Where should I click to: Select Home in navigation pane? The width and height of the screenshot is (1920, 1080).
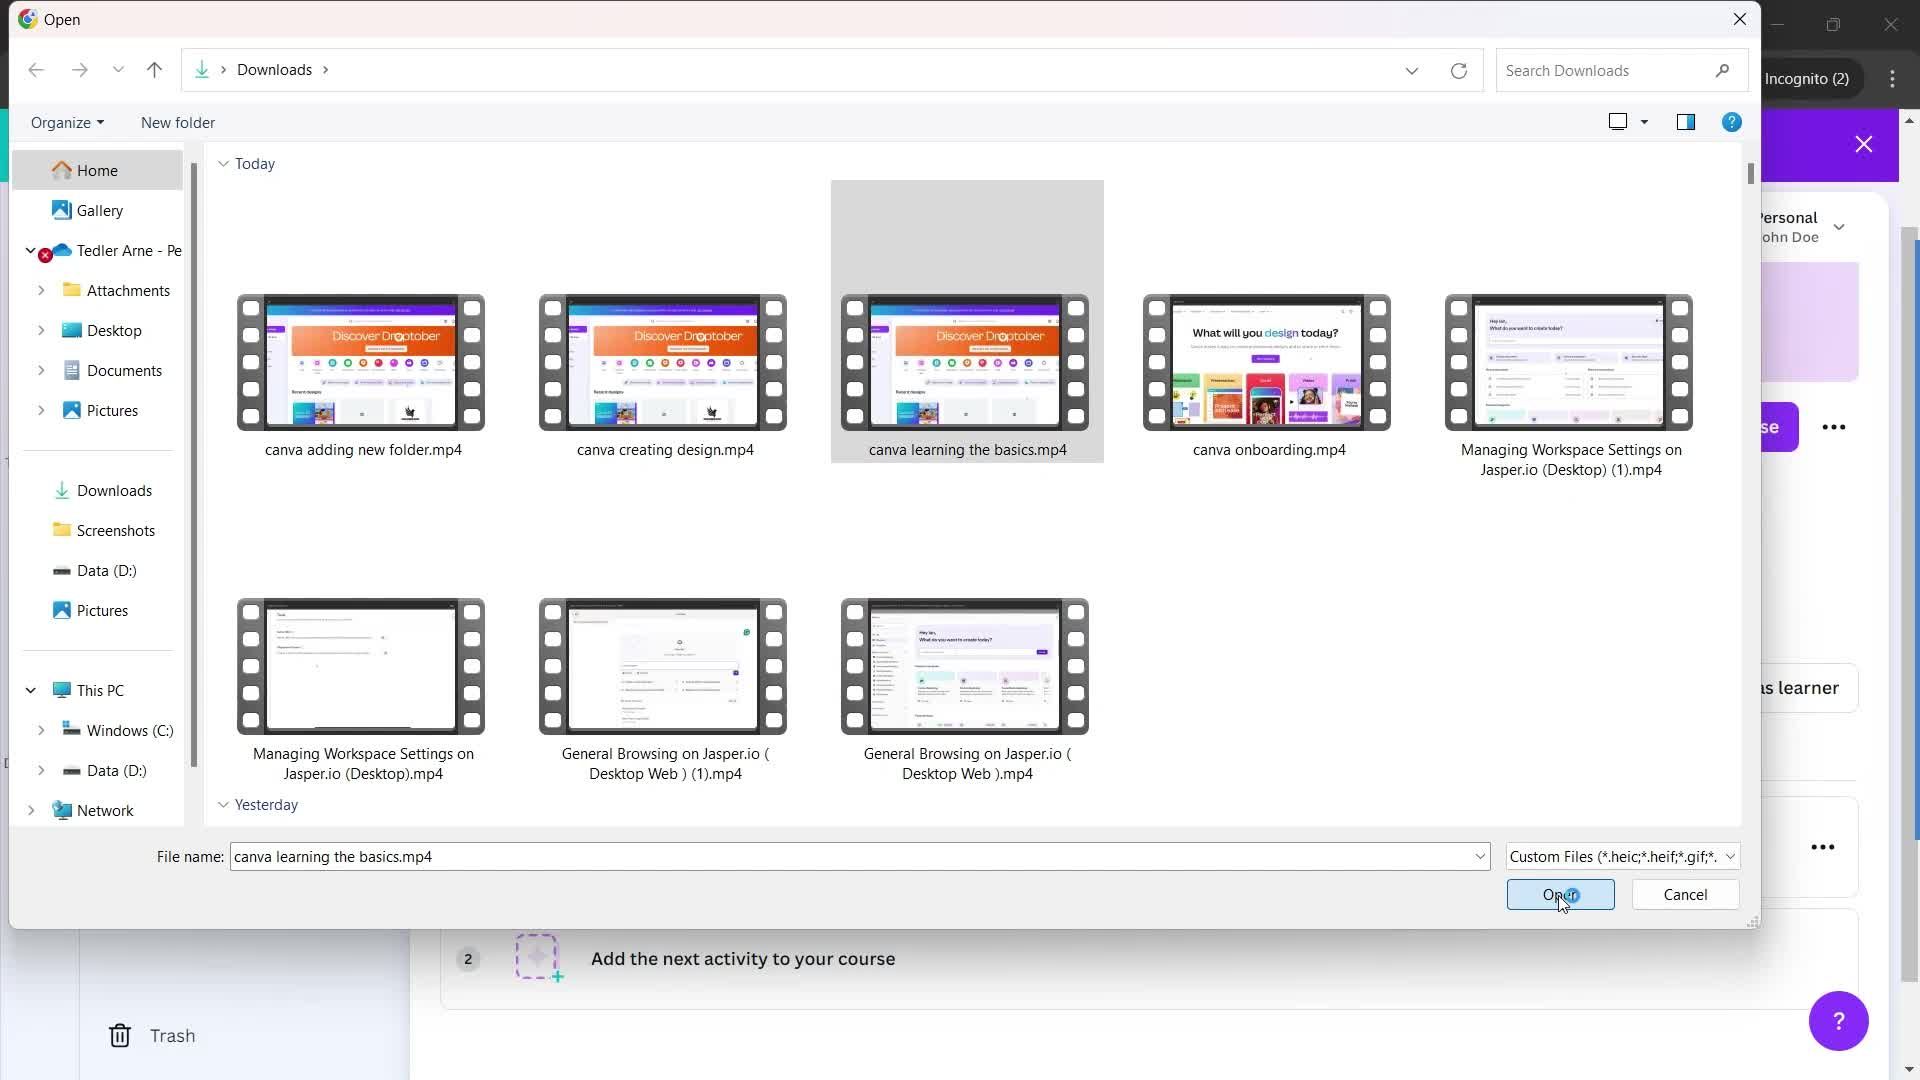(x=97, y=171)
